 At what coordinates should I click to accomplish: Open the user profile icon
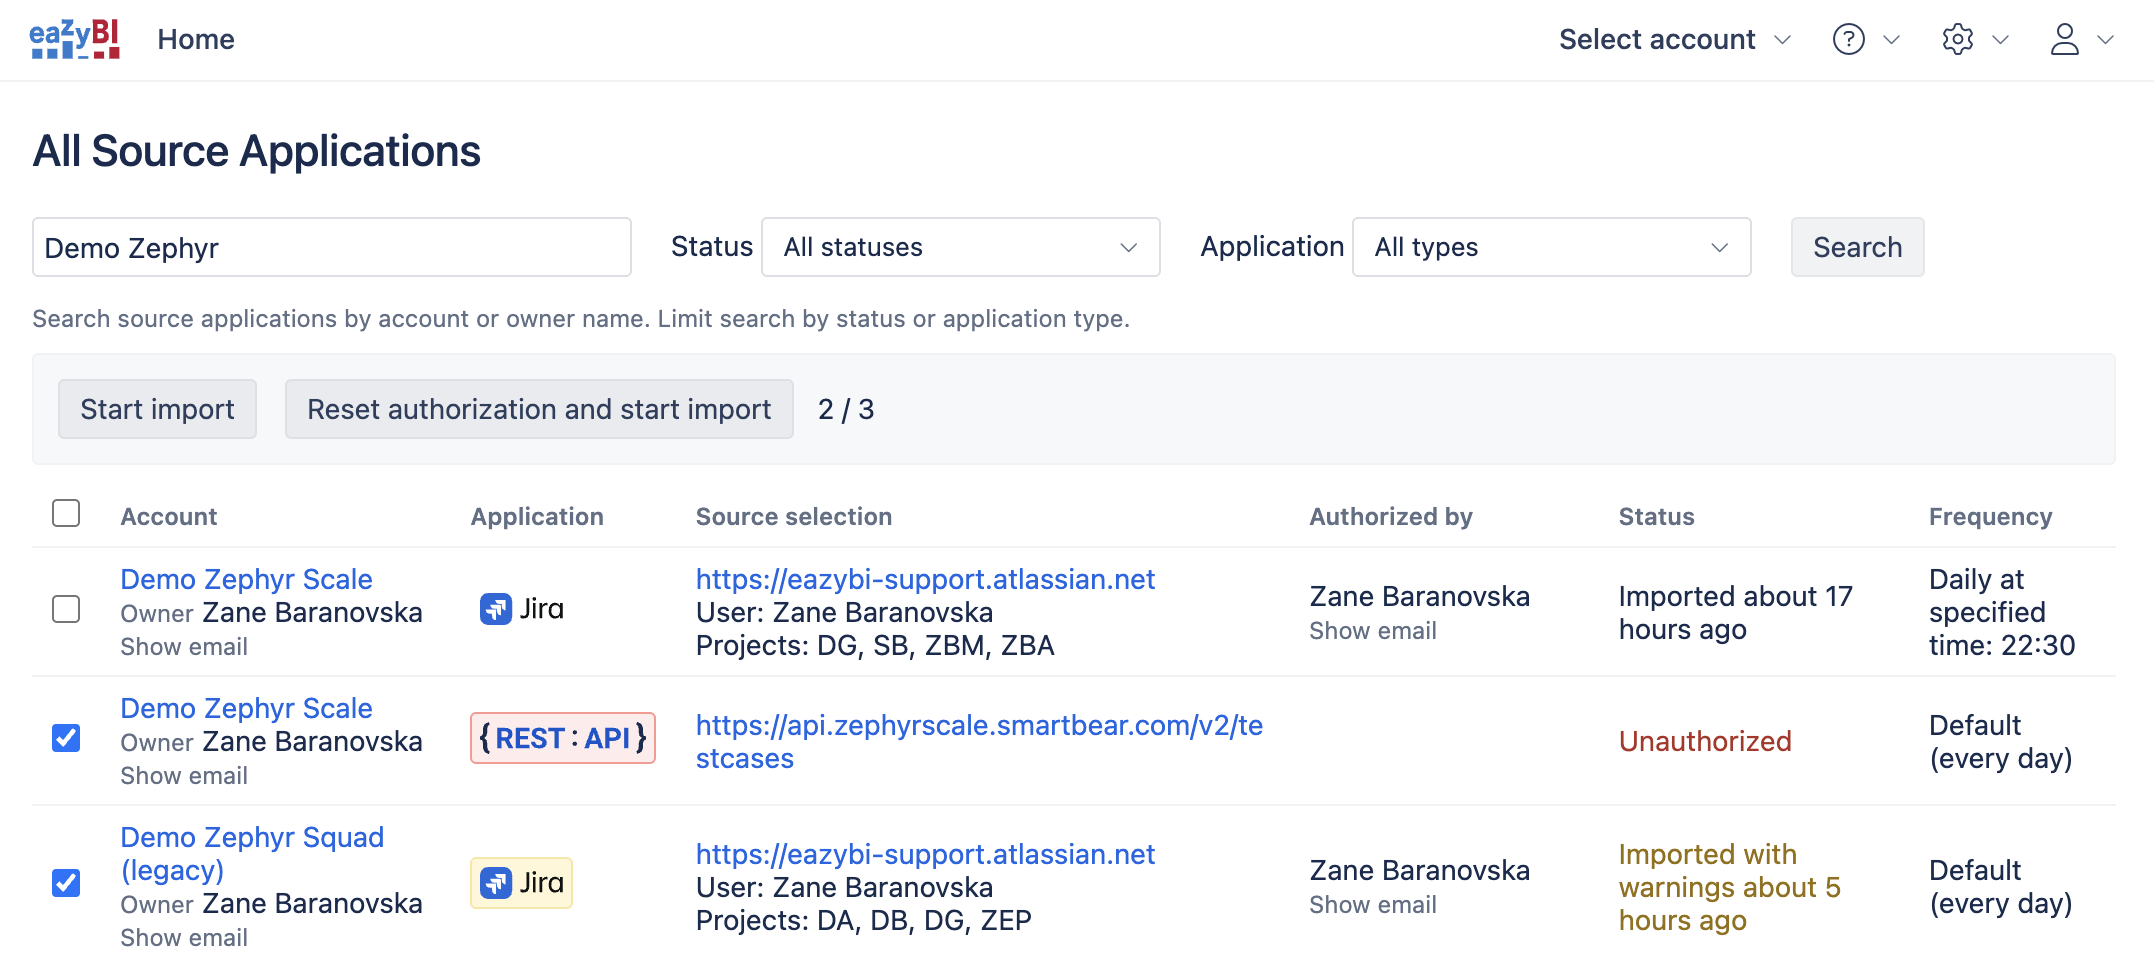pyautogui.click(x=2064, y=39)
